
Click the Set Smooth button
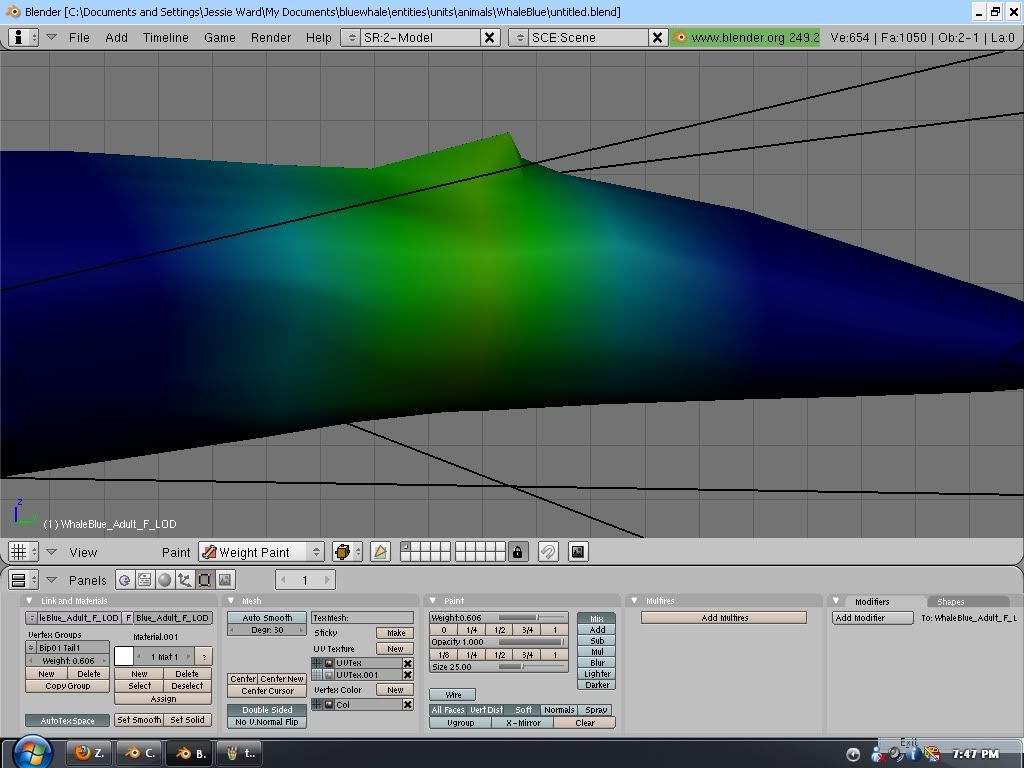click(139, 720)
